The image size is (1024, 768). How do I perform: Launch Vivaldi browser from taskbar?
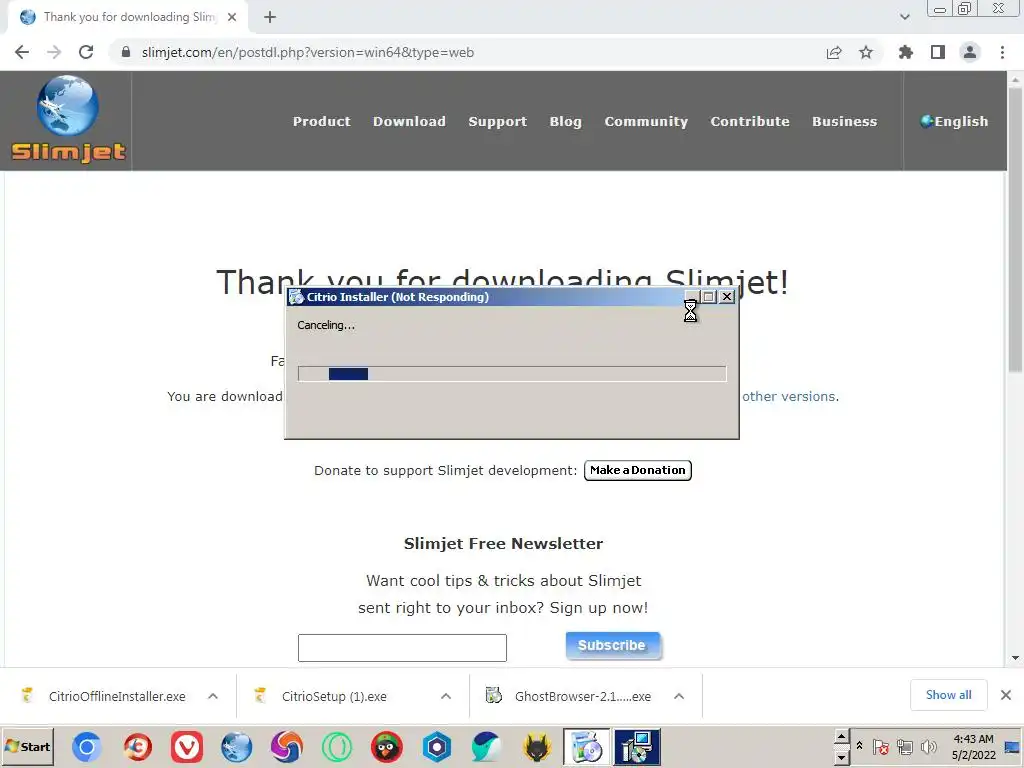(x=187, y=747)
